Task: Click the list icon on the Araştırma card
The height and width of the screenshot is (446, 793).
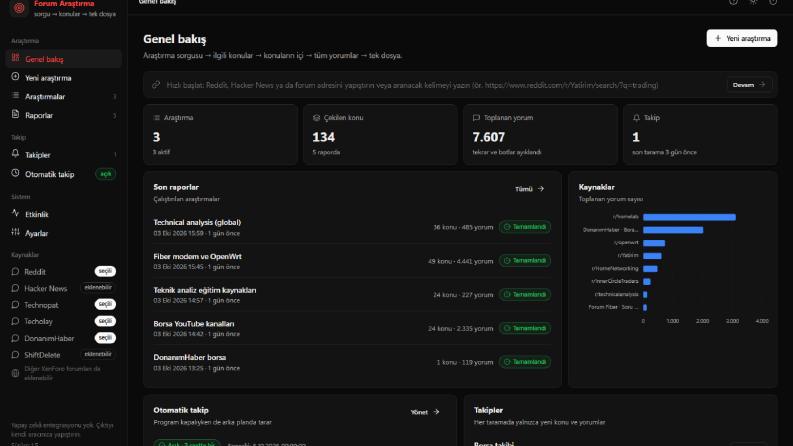Action: [x=156, y=118]
